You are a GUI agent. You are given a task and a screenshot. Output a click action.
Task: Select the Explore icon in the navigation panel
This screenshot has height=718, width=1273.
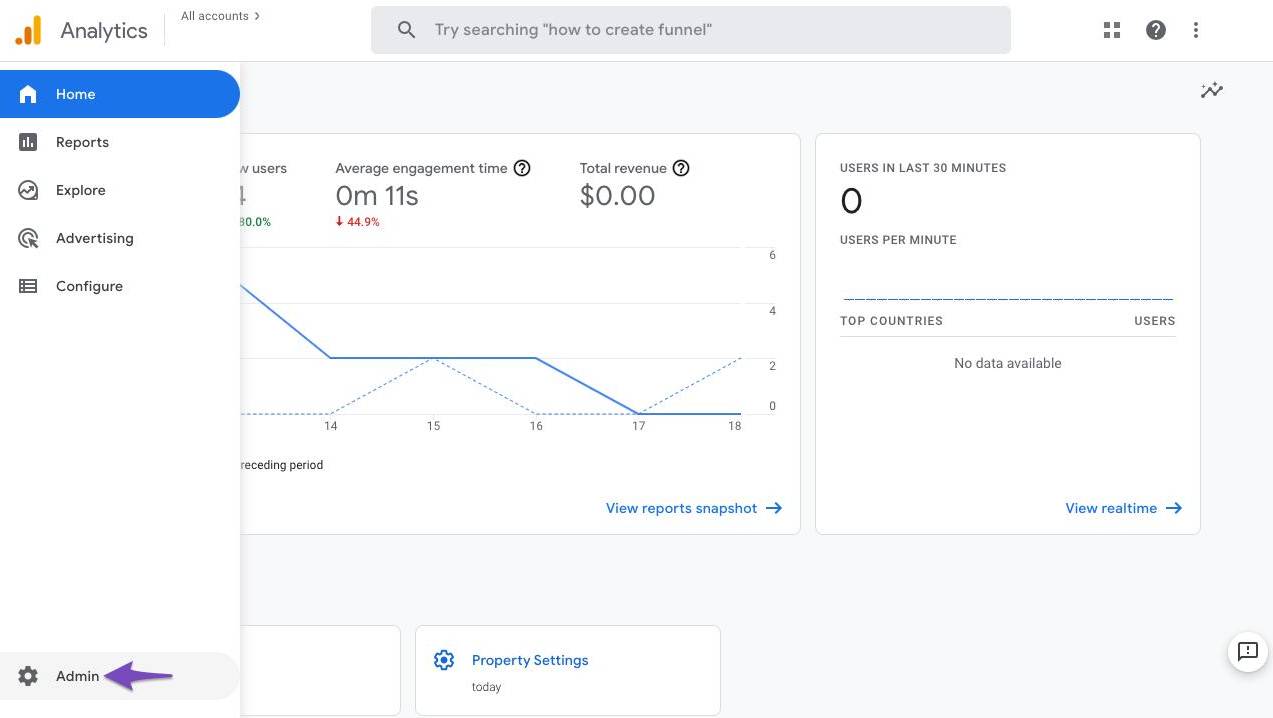pyautogui.click(x=28, y=189)
